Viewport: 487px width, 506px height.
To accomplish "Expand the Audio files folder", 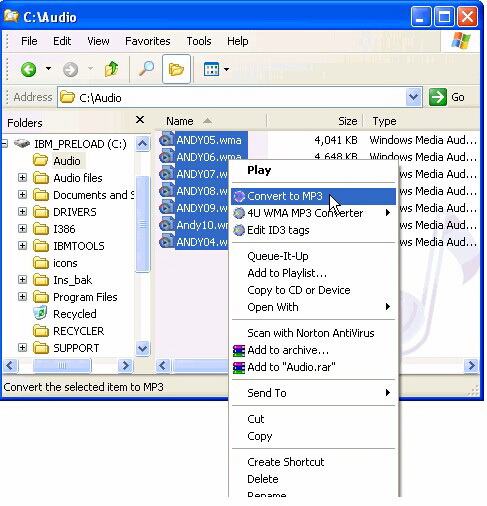I will [22, 177].
